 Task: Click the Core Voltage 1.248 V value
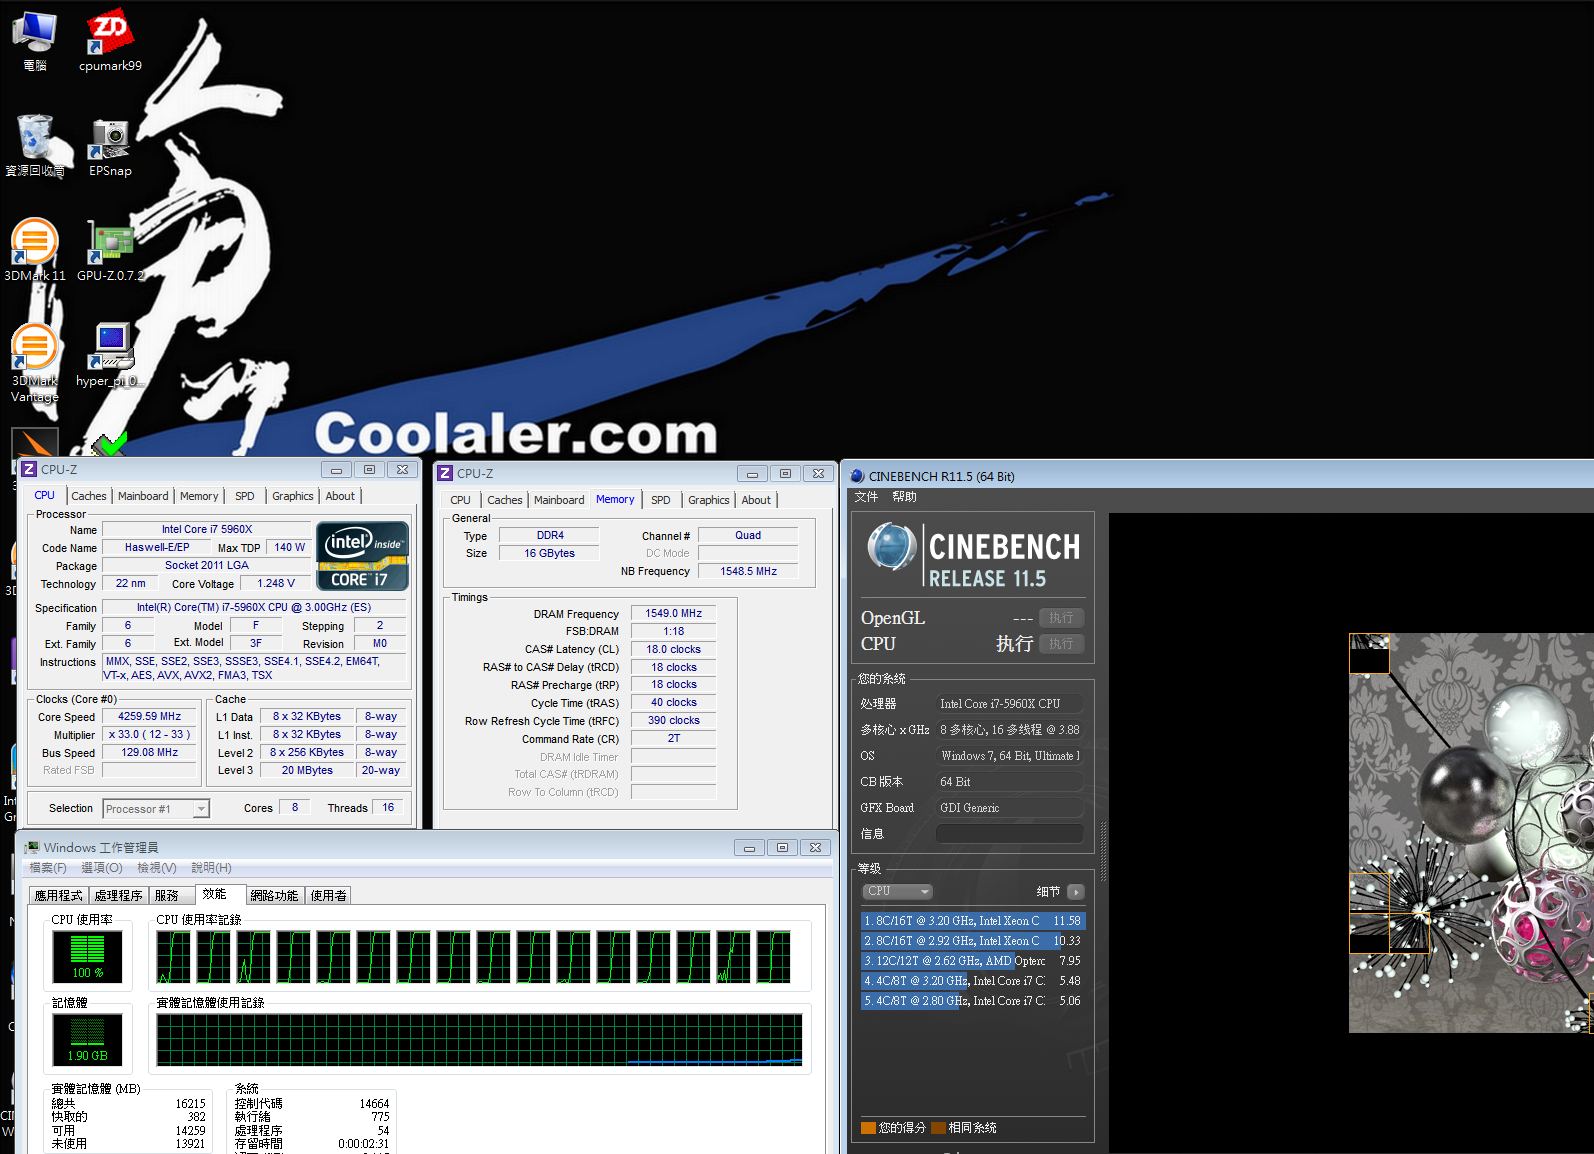point(276,584)
